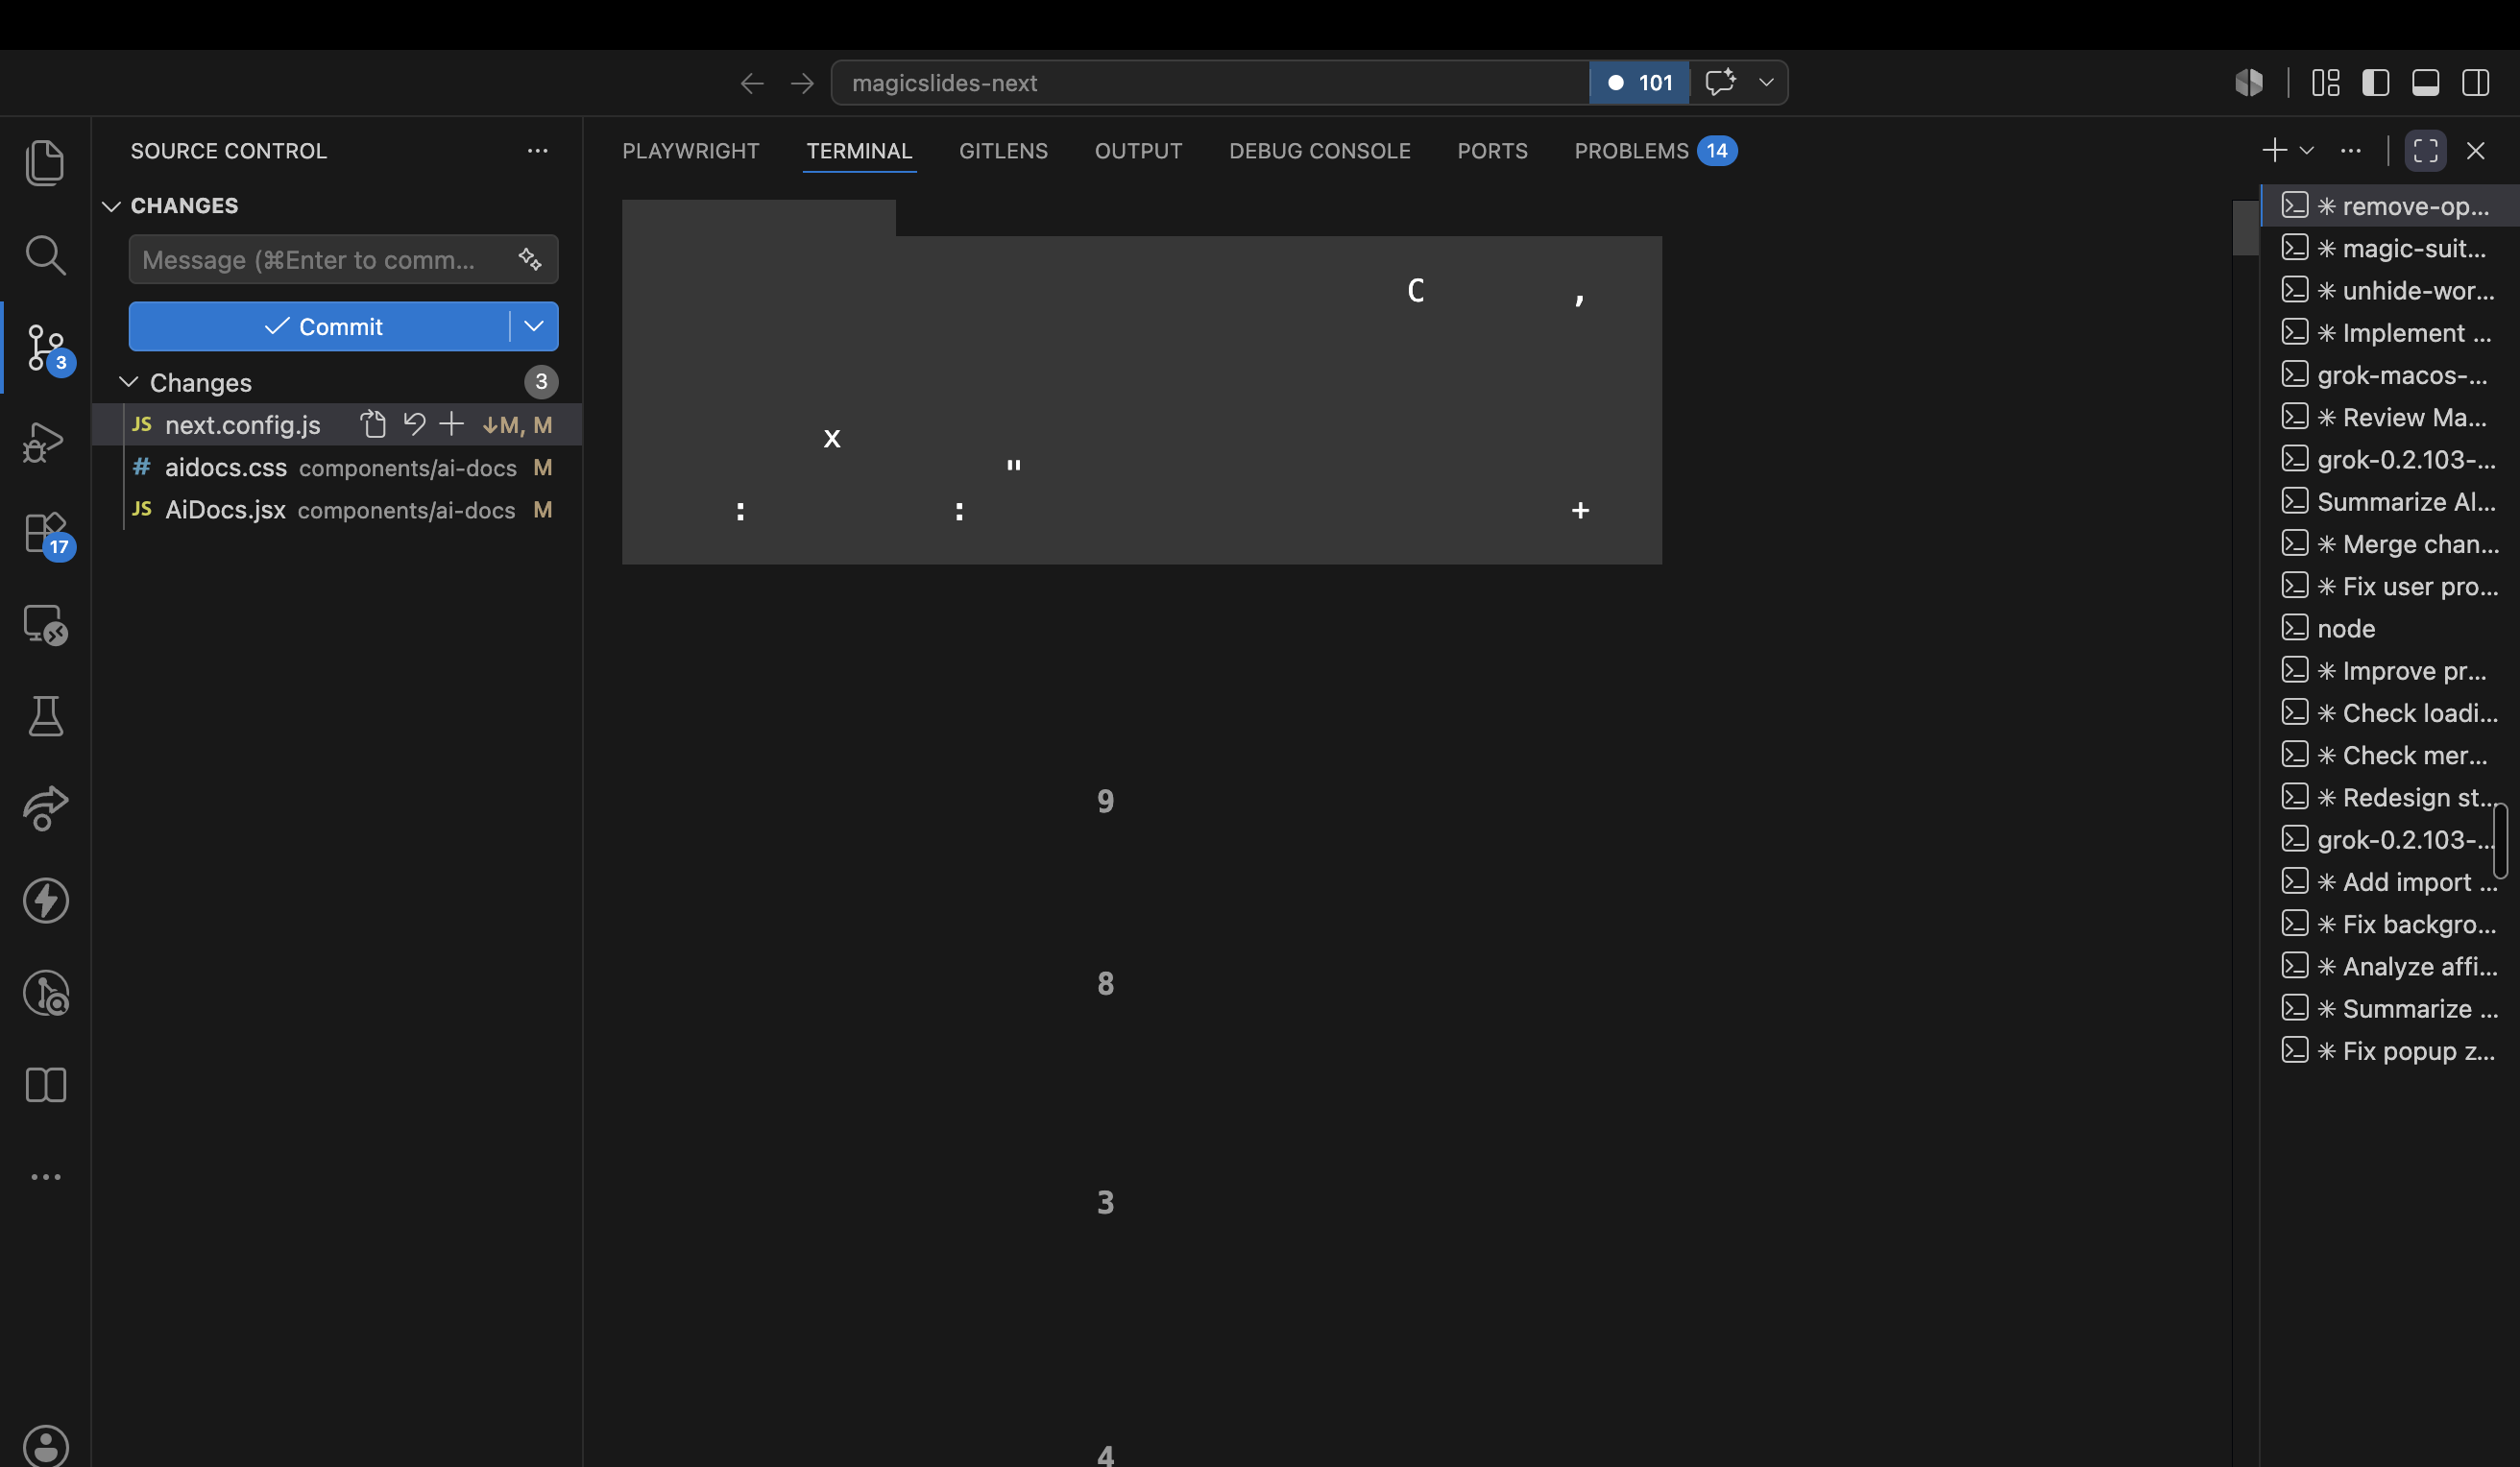
Task: Select the Add import ... terminal
Action: coord(2391,882)
